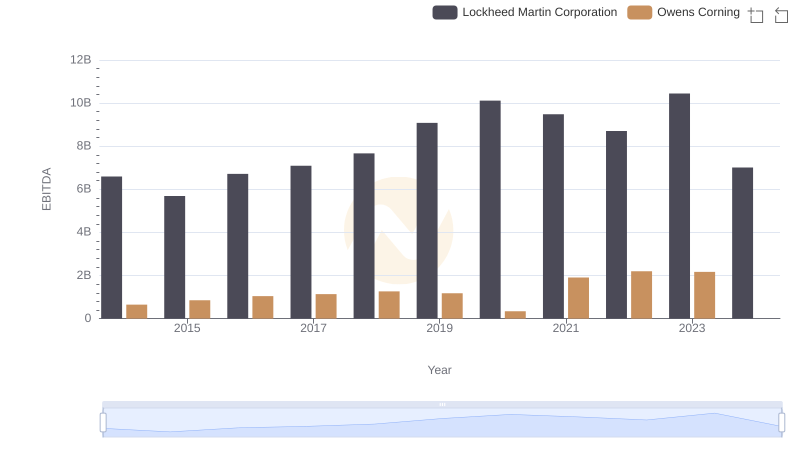Toggle Owens Corning legend color swatch

(x=639, y=13)
